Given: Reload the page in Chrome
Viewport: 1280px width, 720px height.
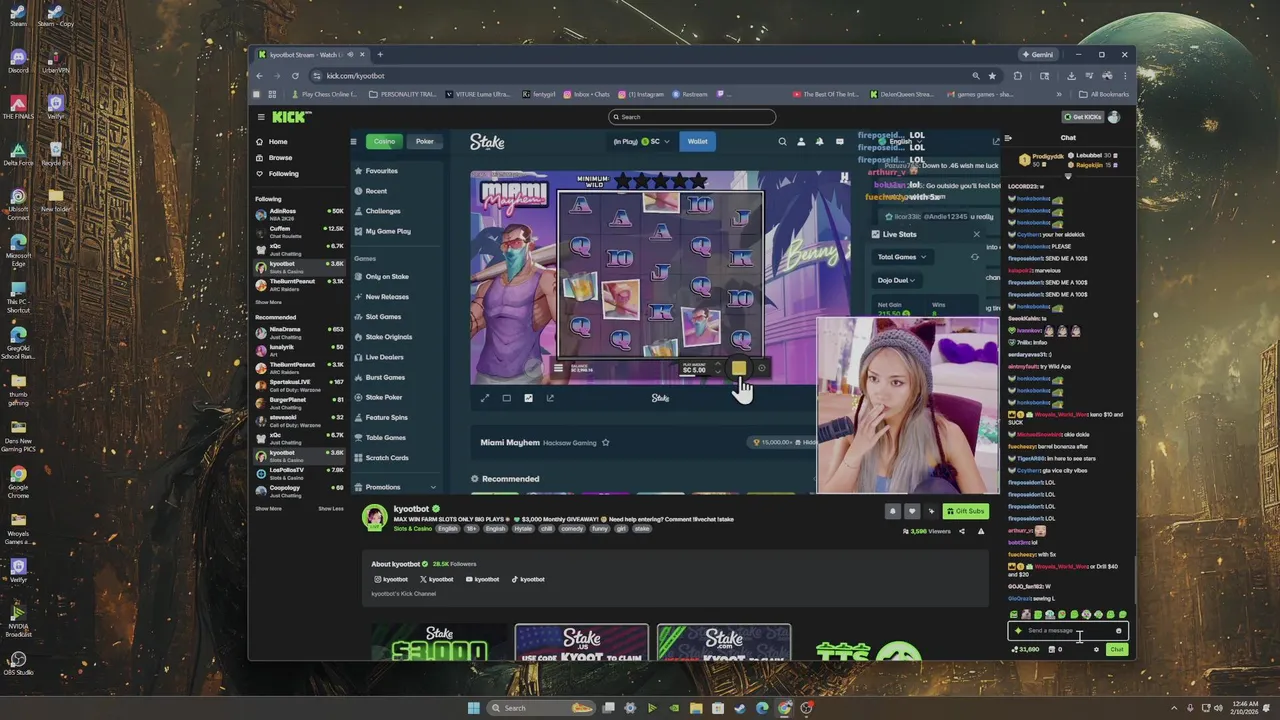Looking at the screenshot, I should click(295, 76).
